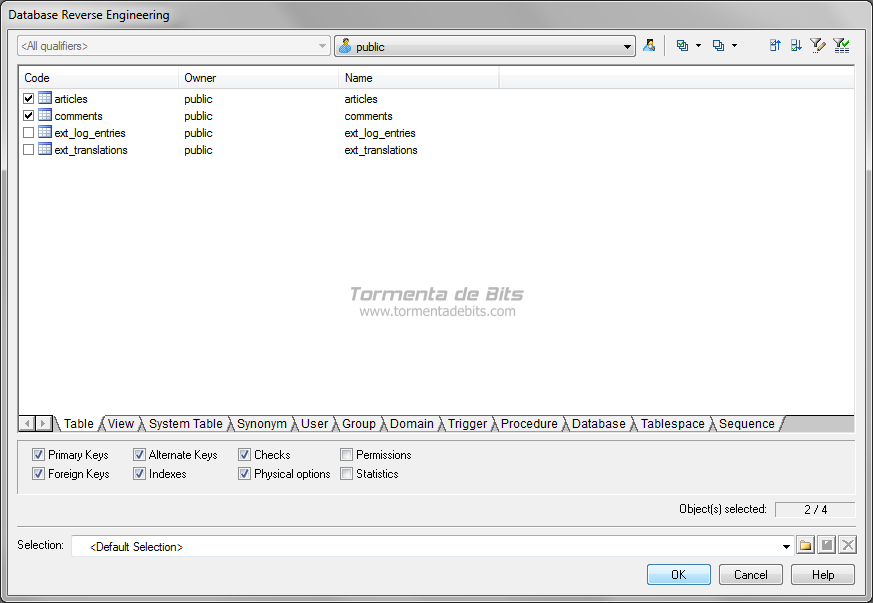Click the Select All checked-boxes icon
The height and width of the screenshot is (603, 873).
(x=682, y=46)
